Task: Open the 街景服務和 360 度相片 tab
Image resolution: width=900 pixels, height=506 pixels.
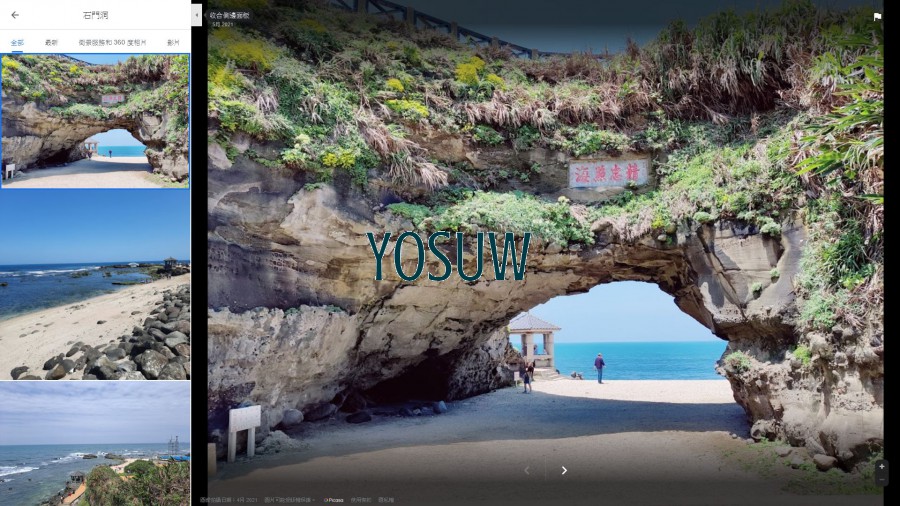Action: click(112, 43)
